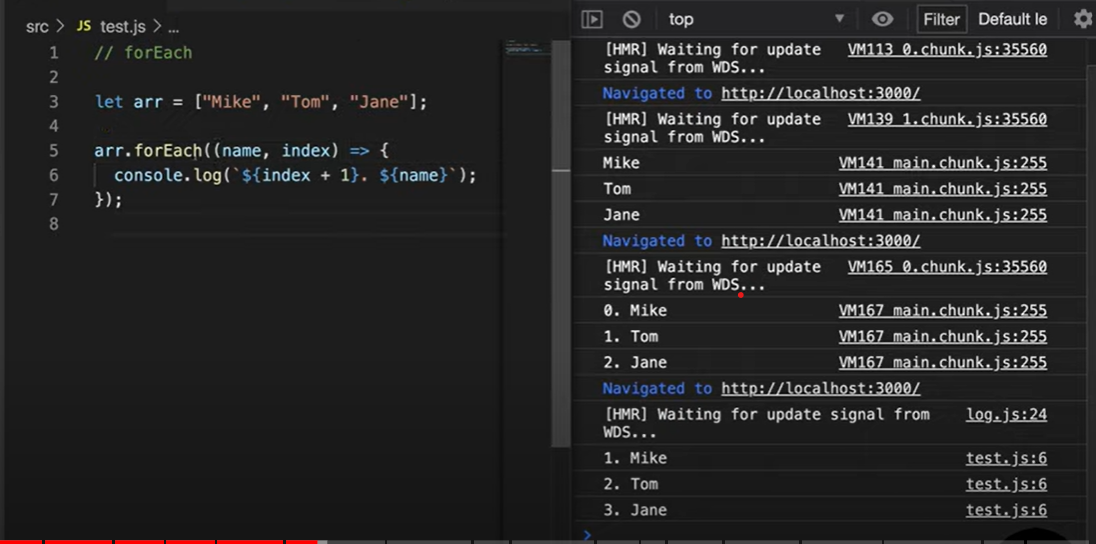
Task: Open the '...' breadcrumb symbol segment
Action: (x=173, y=28)
